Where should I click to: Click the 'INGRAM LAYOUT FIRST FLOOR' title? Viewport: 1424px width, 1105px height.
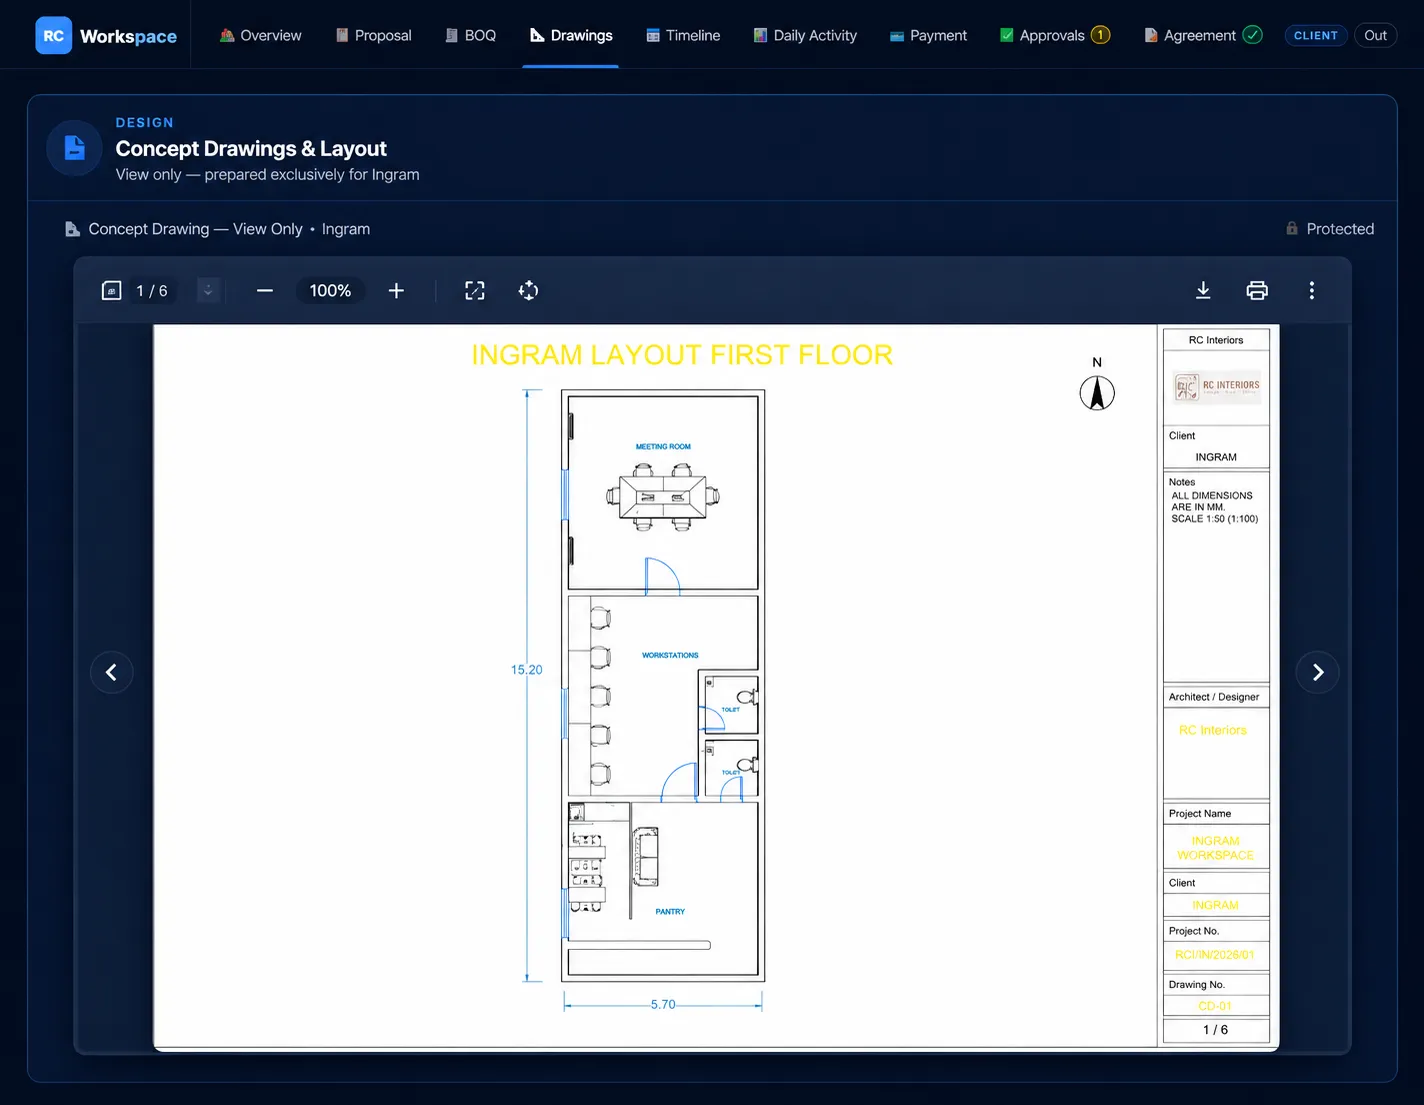pyautogui.click(x=682, y=355)
